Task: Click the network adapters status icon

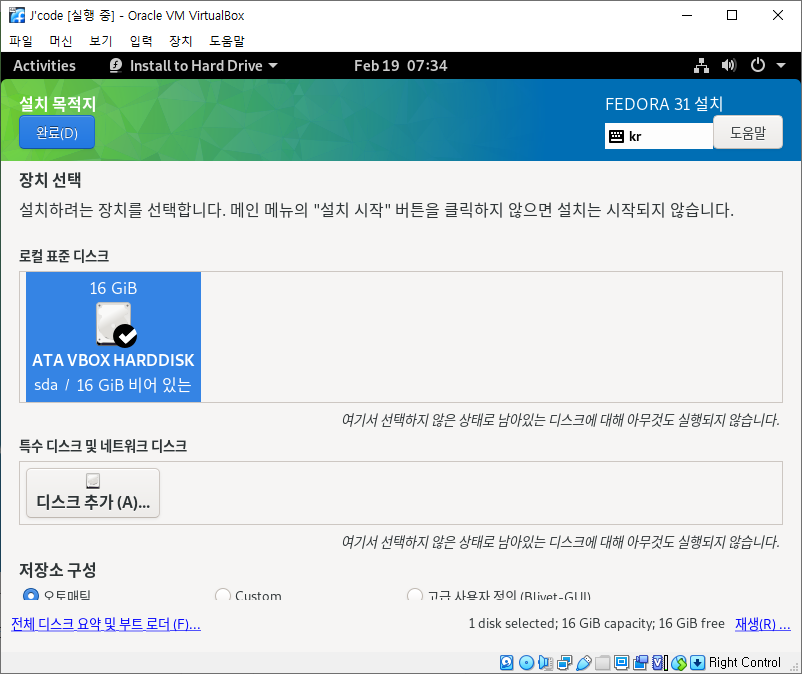Action: coord(565,662)
